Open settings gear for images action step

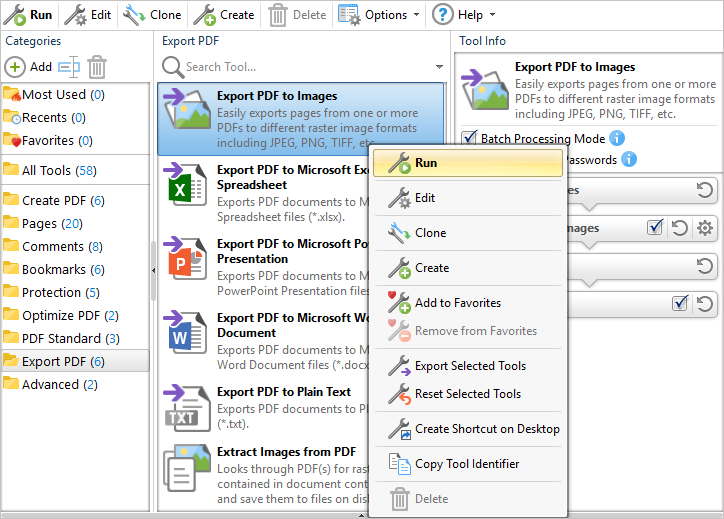click(705, 228)
